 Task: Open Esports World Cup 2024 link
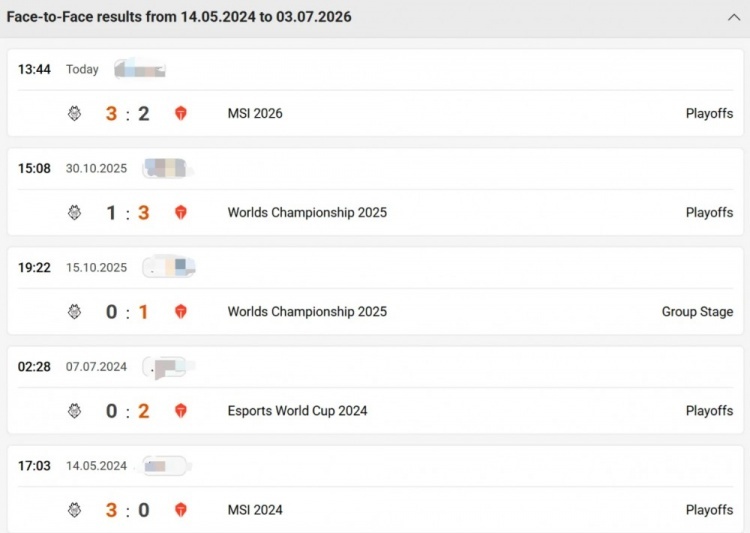point(298,411)
